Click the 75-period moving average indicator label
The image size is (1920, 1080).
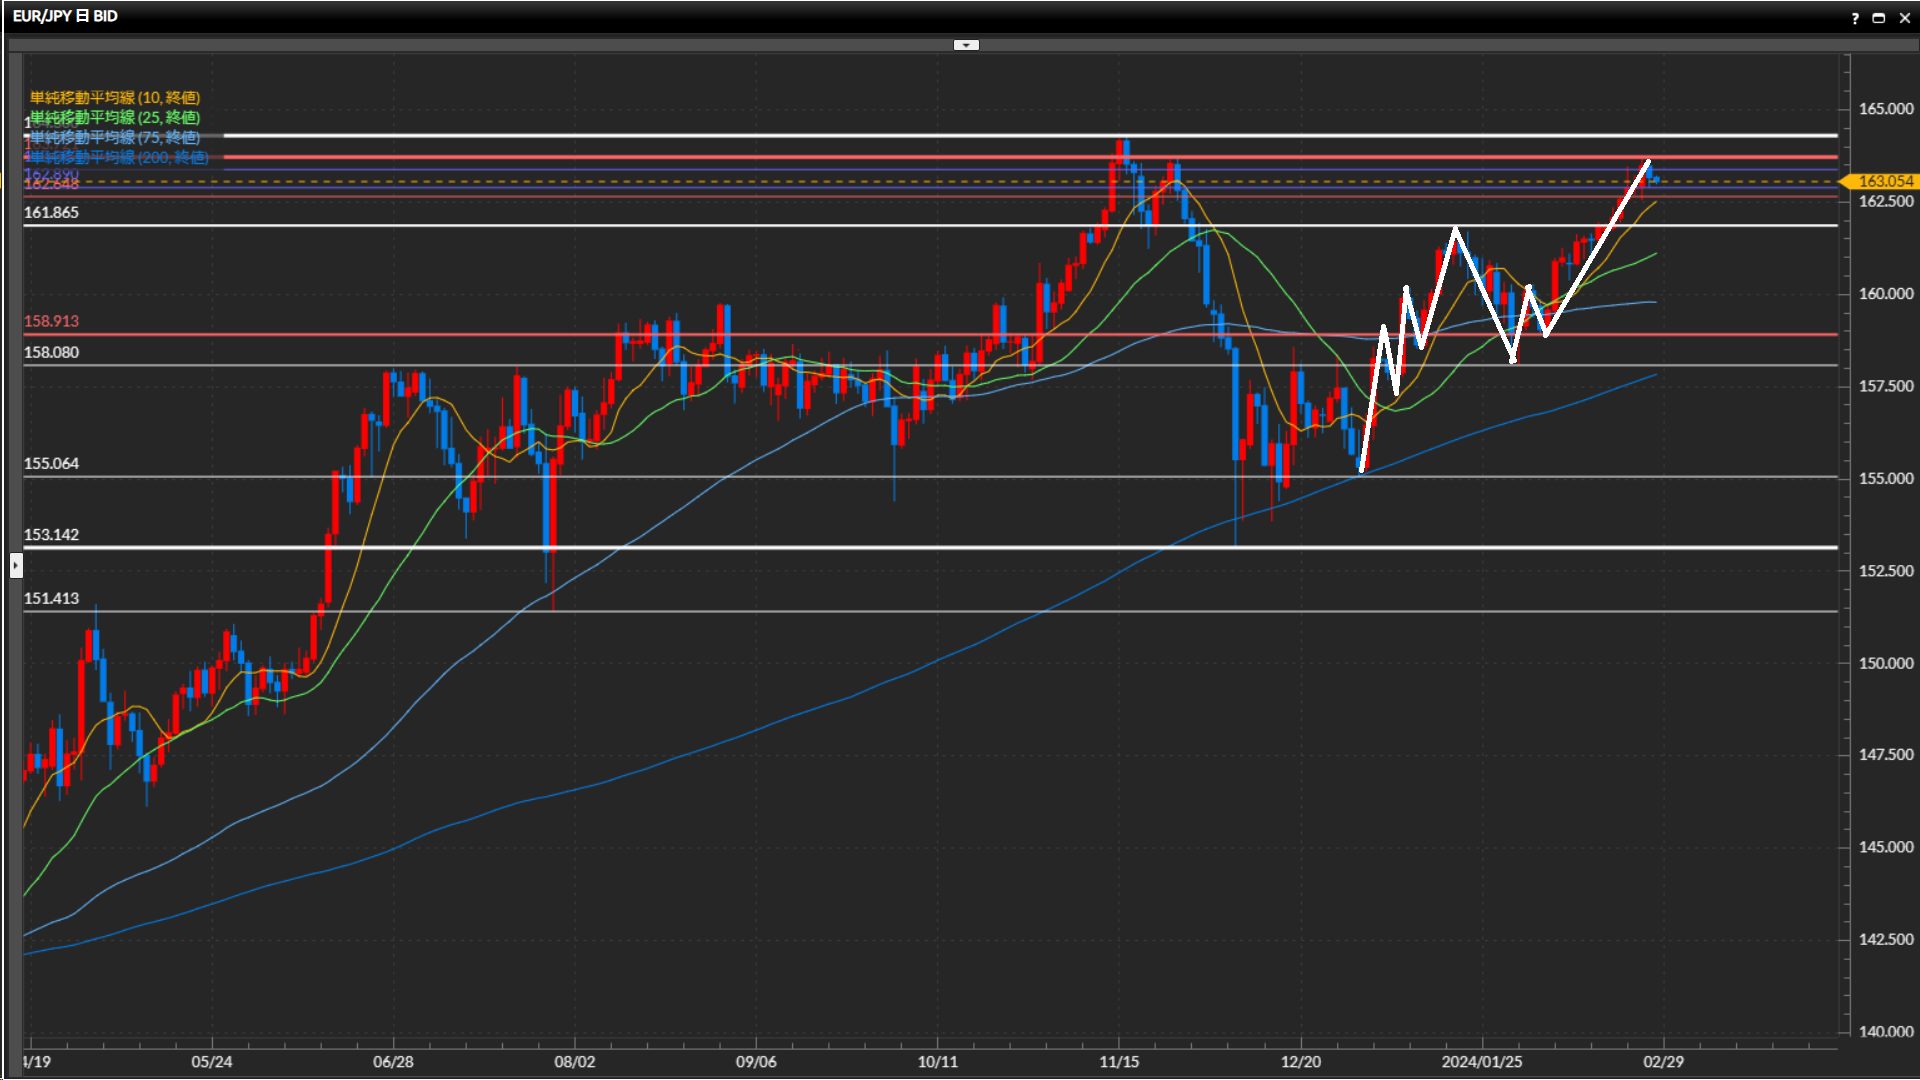[115, 137]
